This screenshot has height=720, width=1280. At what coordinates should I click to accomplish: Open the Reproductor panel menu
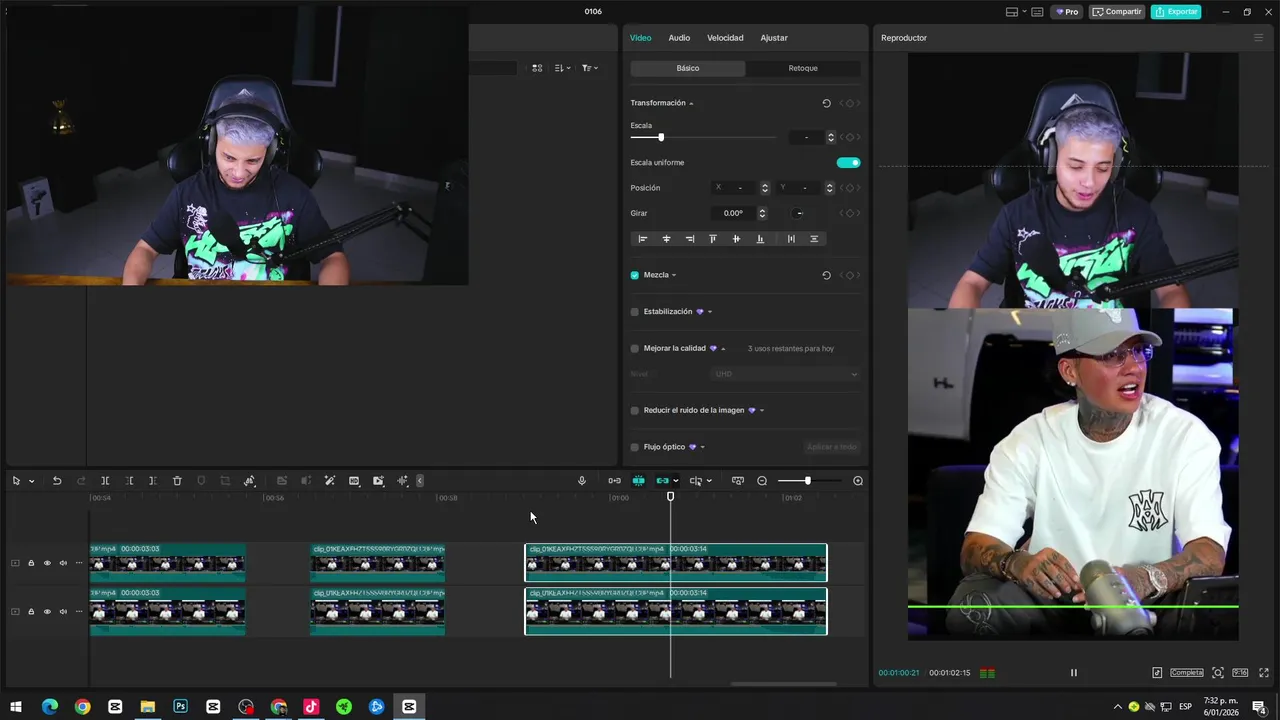tap(1258, 38)
